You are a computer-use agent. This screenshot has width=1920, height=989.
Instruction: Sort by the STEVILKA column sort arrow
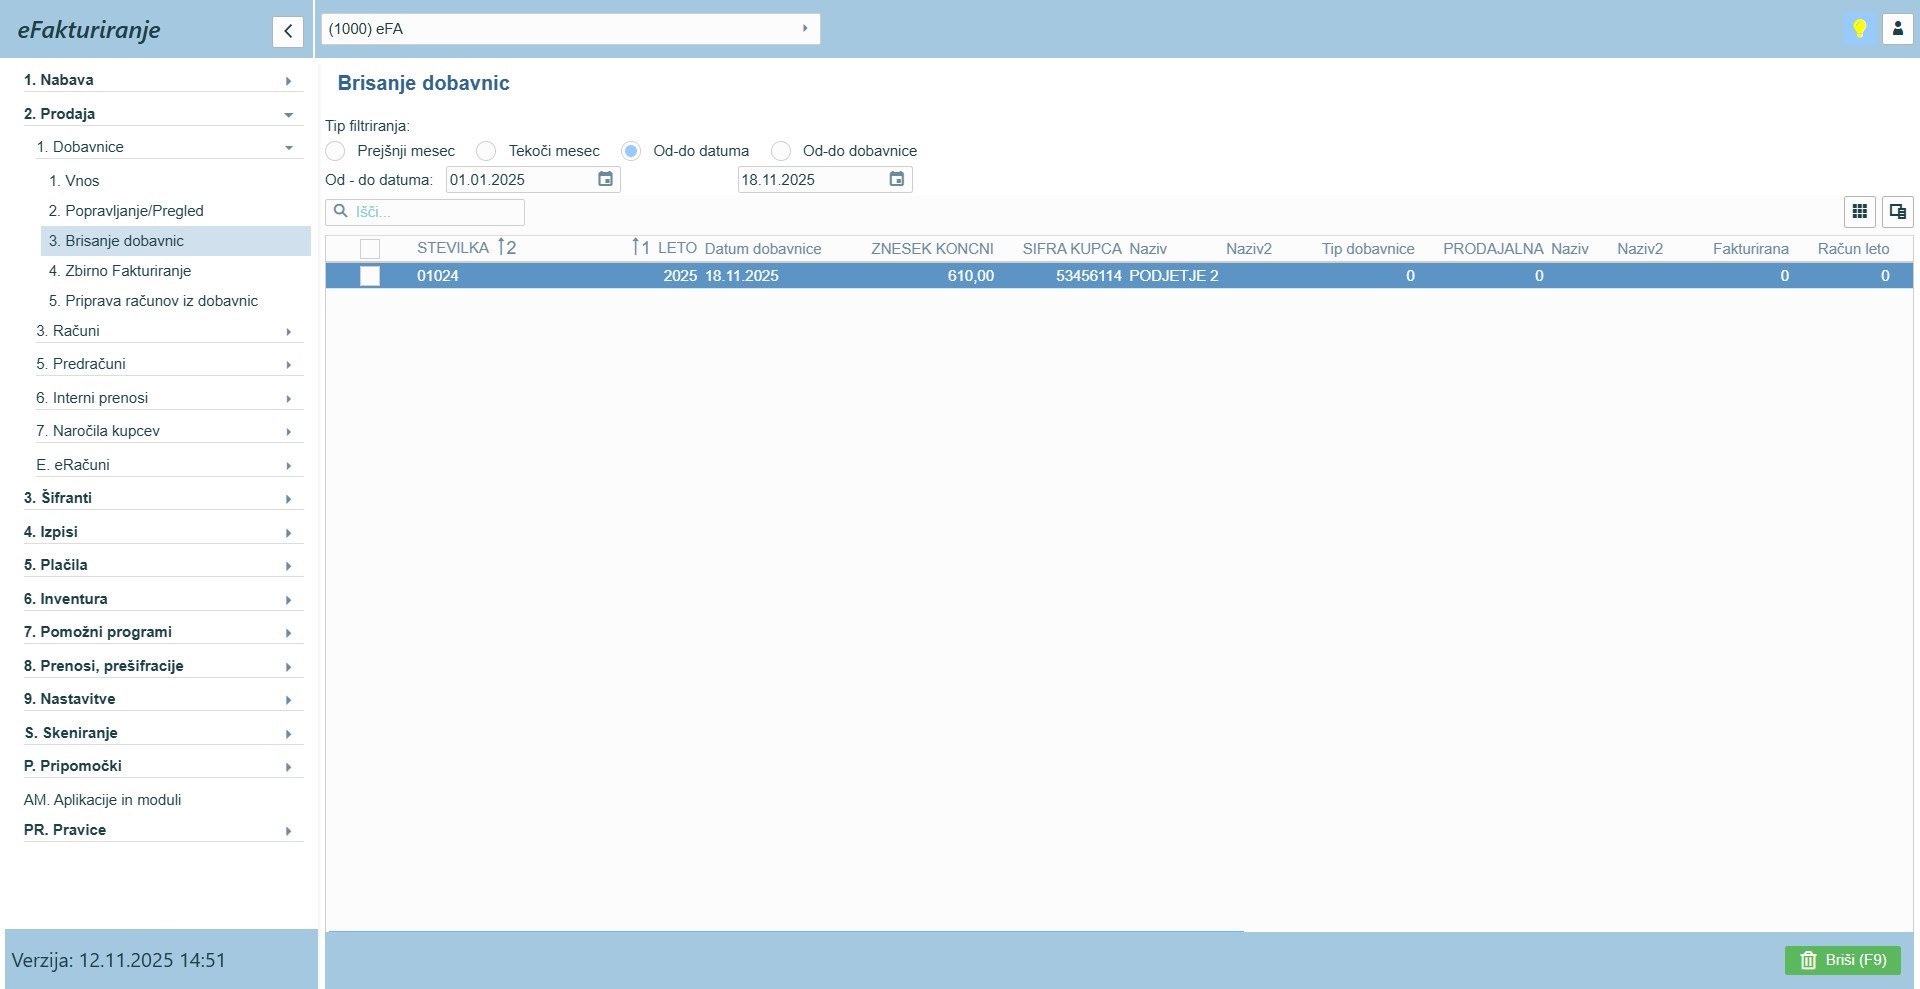pos(503,248)
